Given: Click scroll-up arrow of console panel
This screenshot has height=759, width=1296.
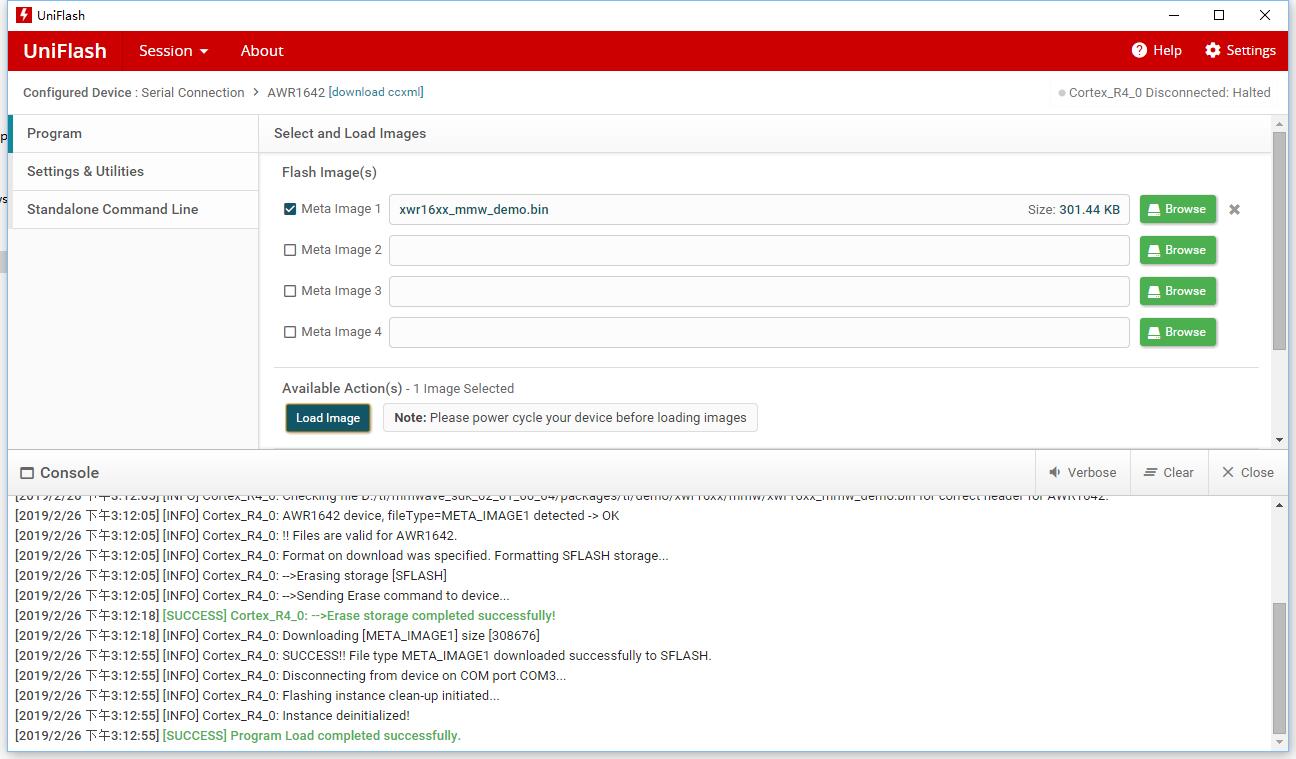Looking at the screenshot, I should coord(1279,505).
